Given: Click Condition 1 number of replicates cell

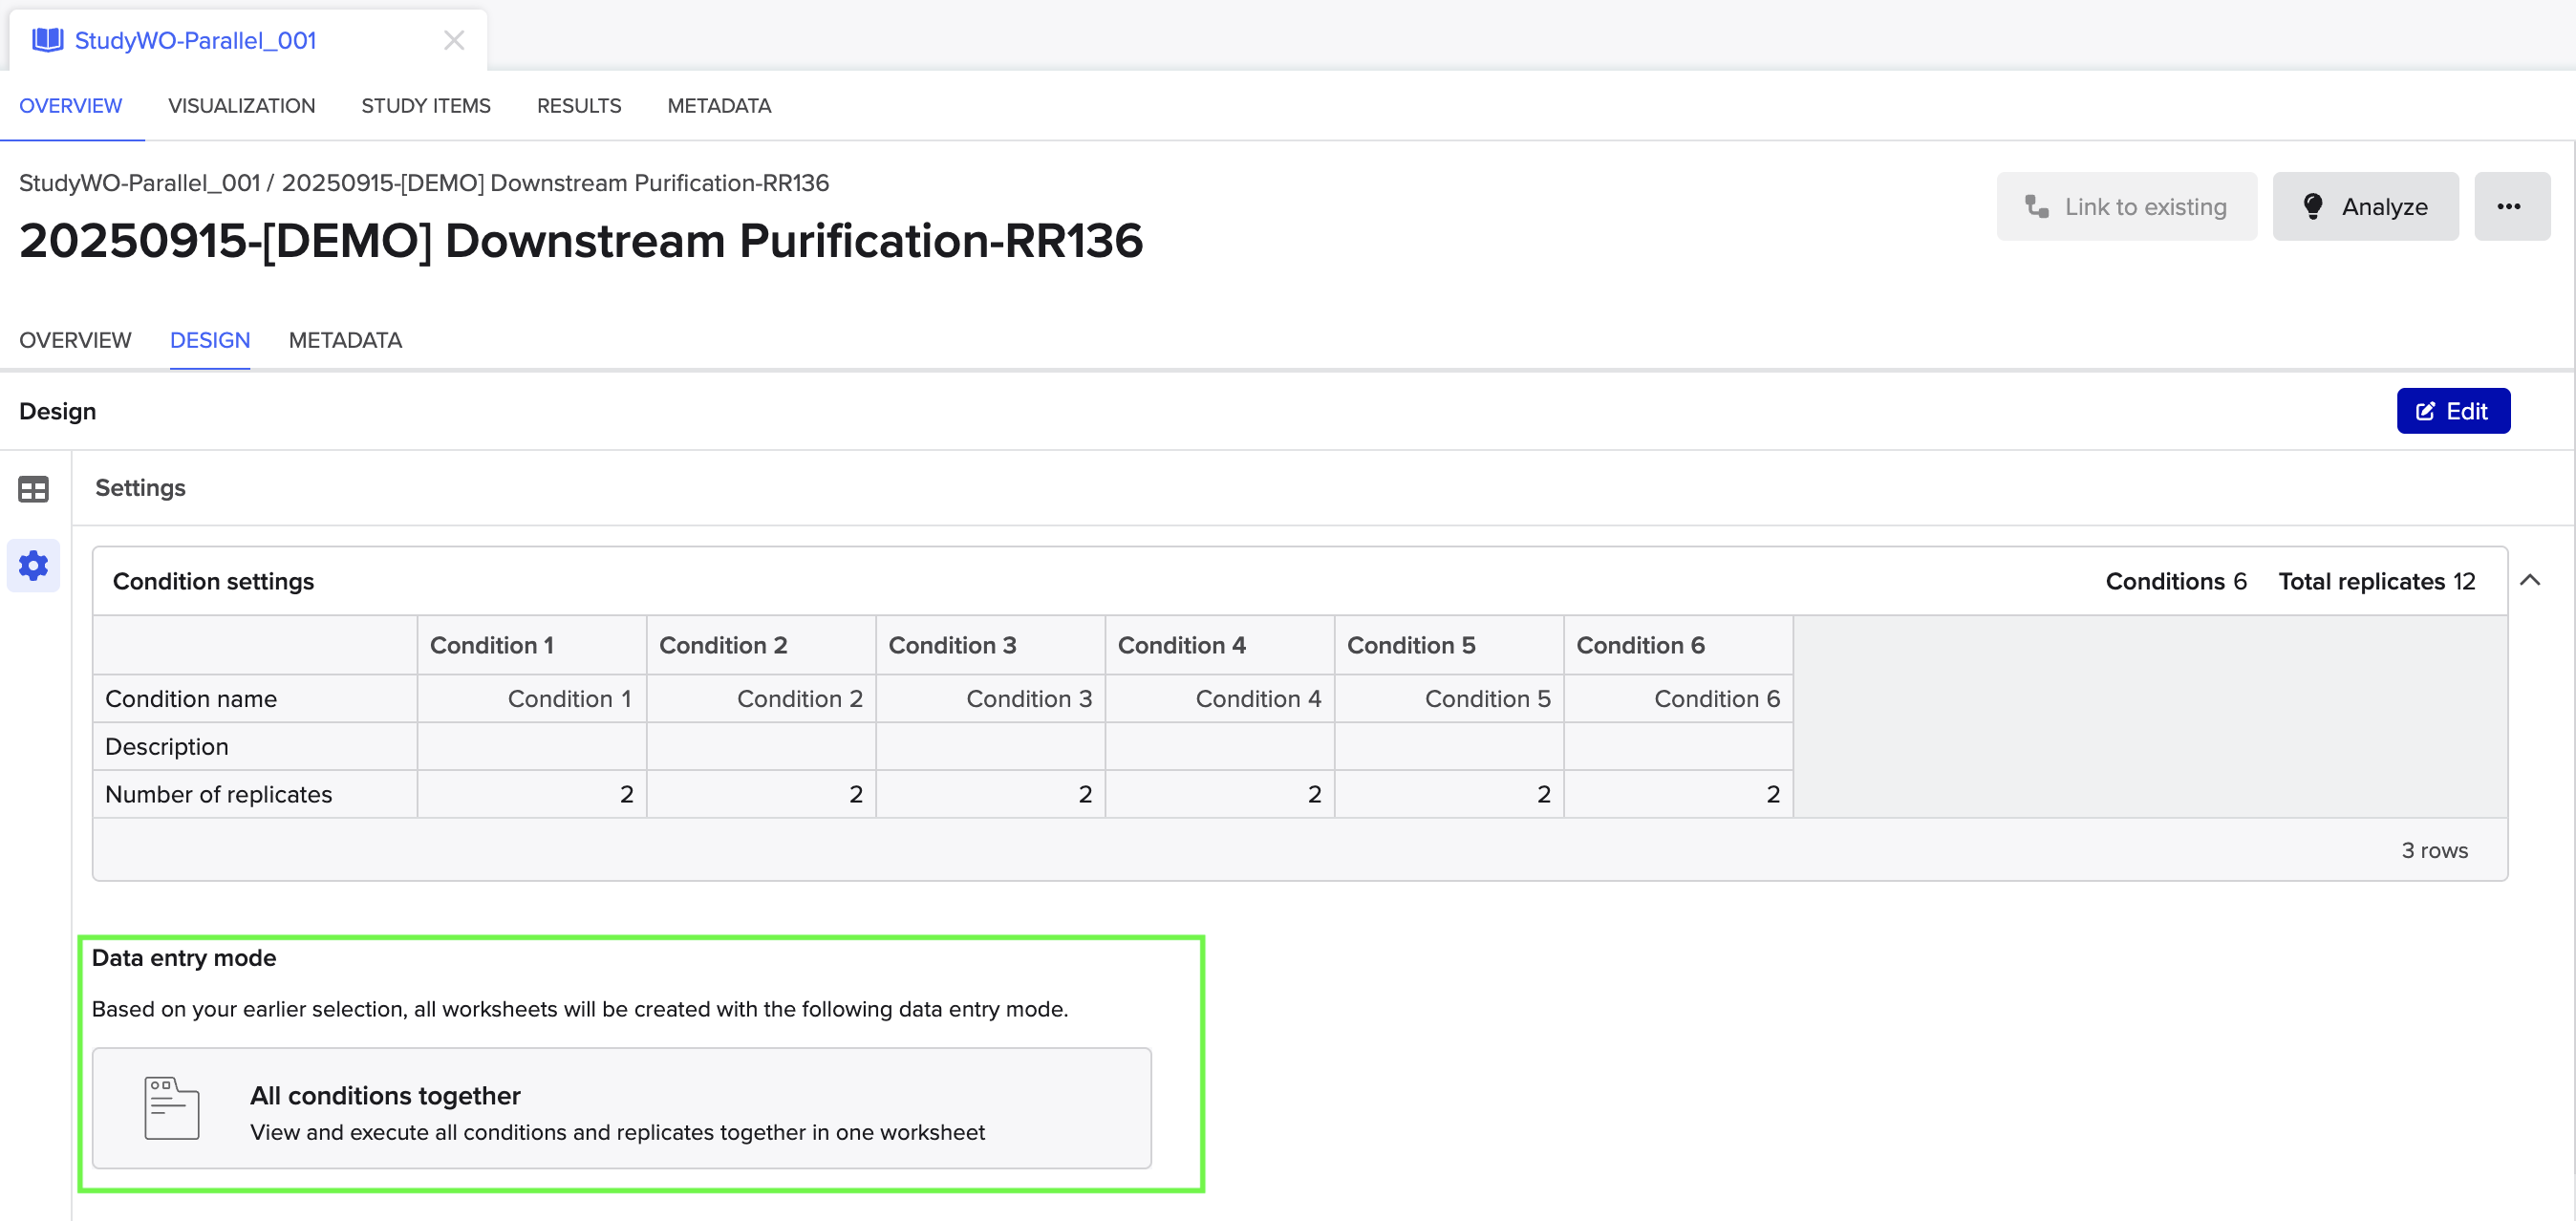Looking at the screenshot, I should click(x=531, y=794).
